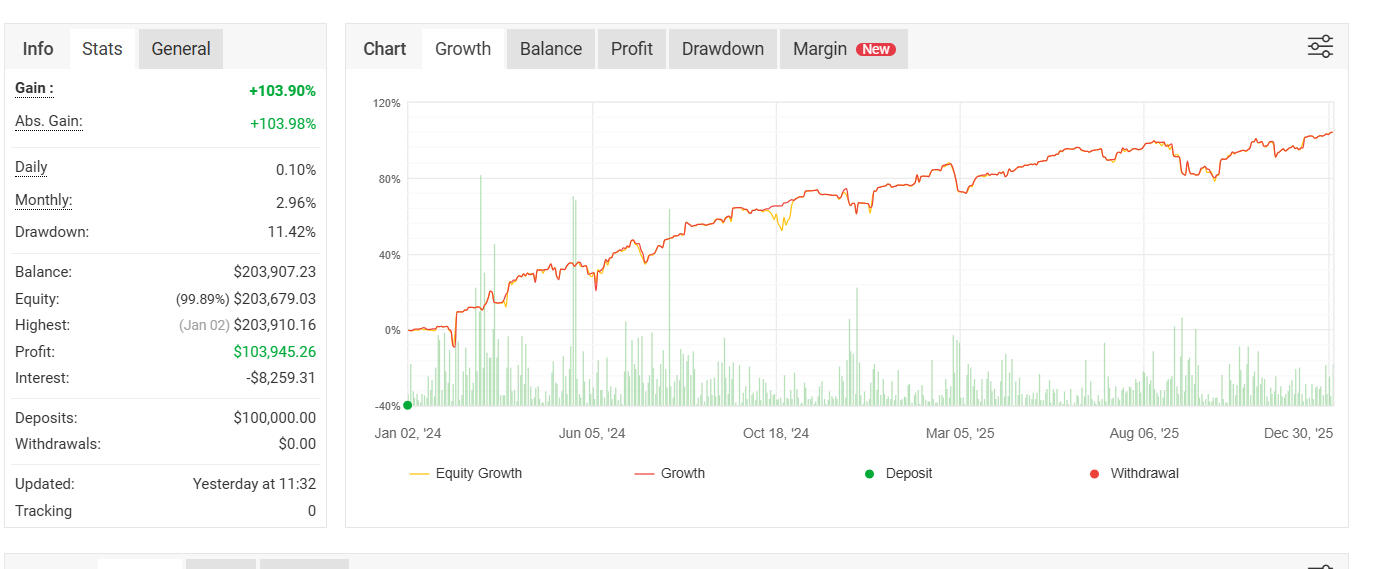Click the green Deposit legend dot

click(x=870, y=473)
